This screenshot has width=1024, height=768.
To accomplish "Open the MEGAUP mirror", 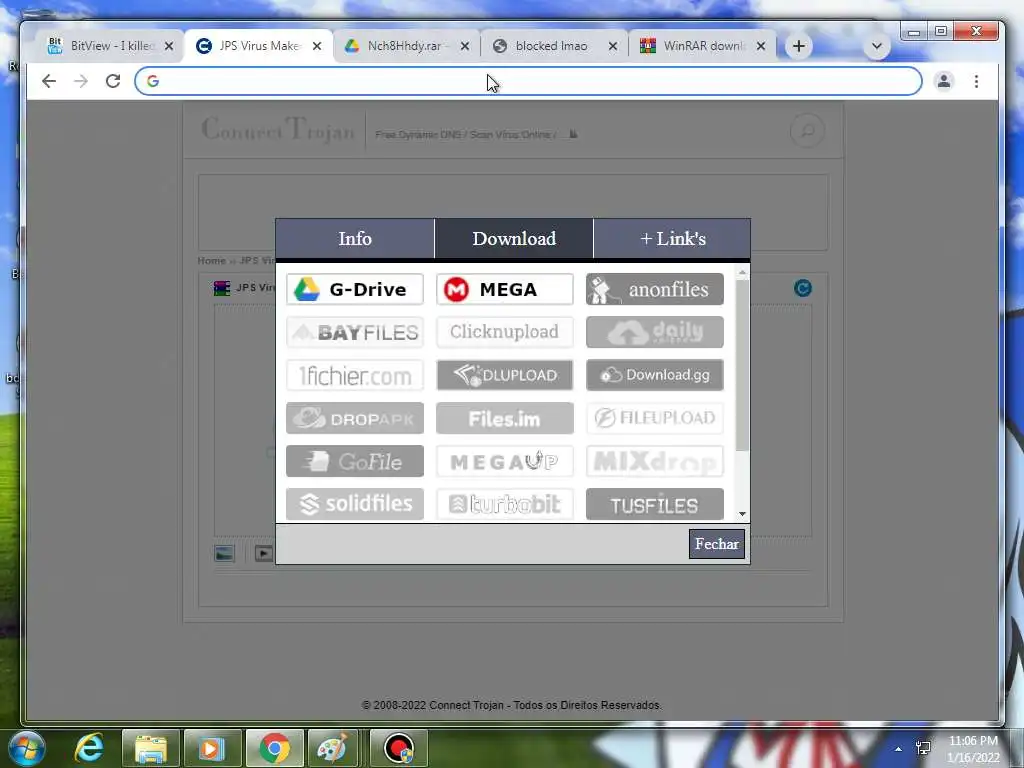I will coord(505,461).
